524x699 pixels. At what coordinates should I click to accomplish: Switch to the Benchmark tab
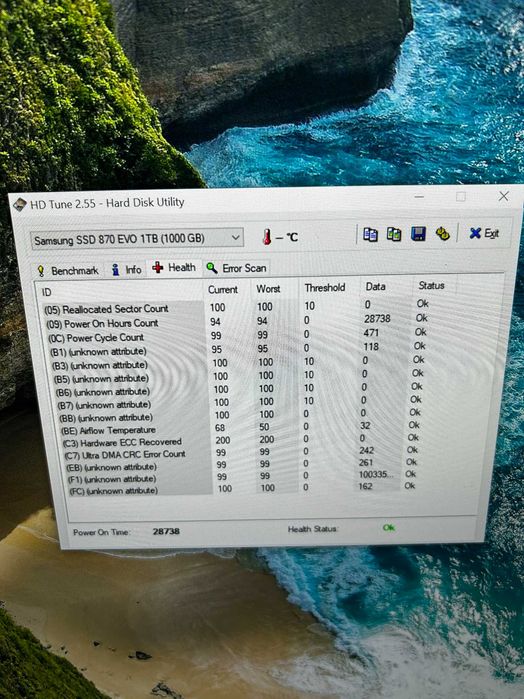coord(68,271)
